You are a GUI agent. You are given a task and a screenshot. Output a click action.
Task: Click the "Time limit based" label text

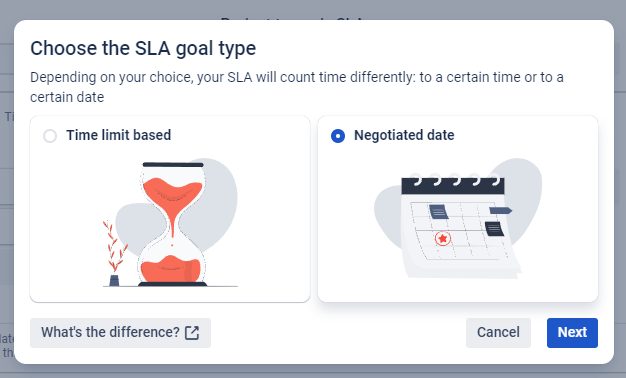[119, 135]
